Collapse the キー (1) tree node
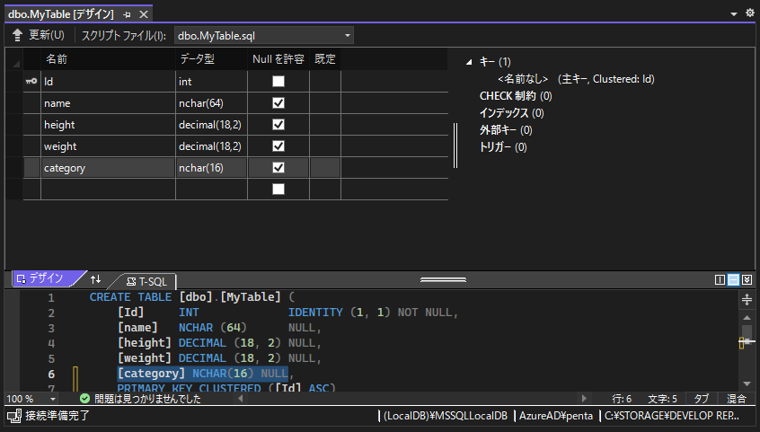Image resolution: width=760 pixels, height=432 pixels. point(469,62)
